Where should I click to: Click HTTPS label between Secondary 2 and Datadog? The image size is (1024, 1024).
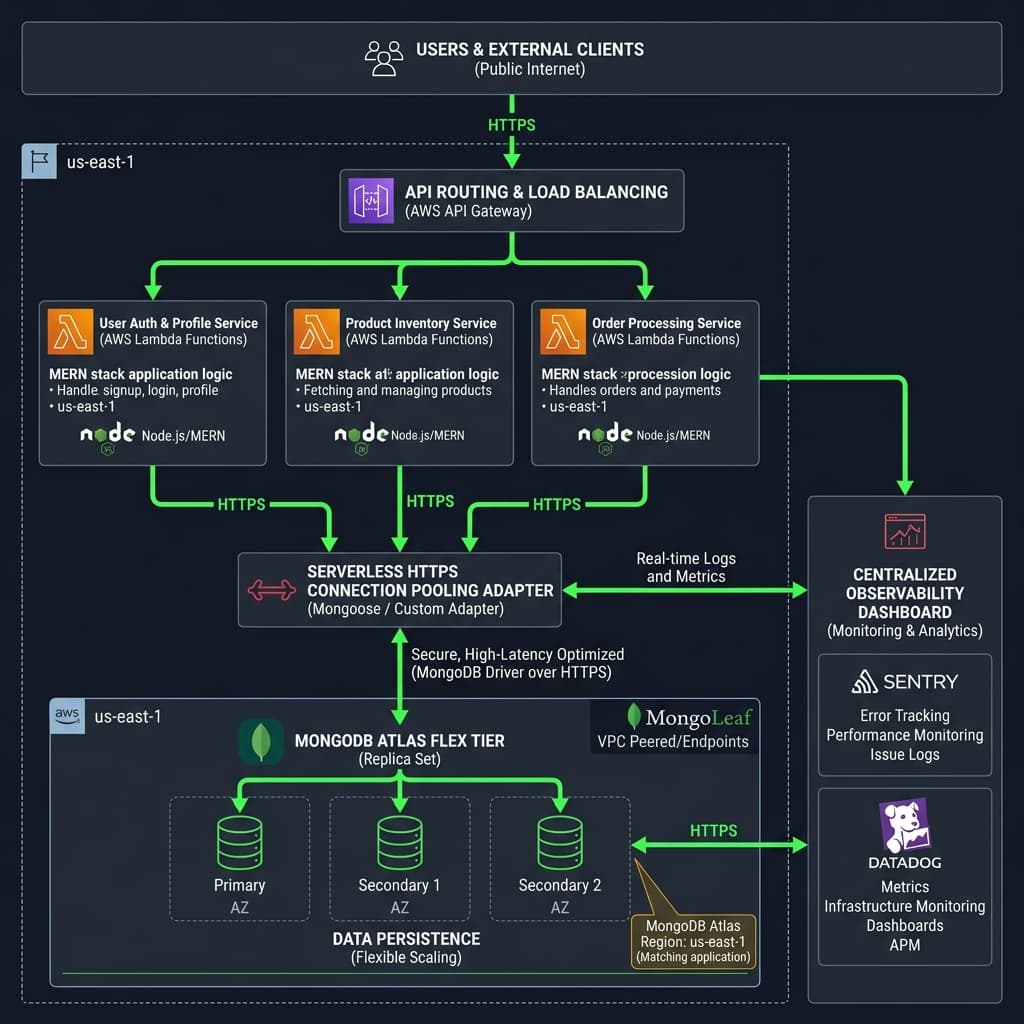(x=713, y=831)
